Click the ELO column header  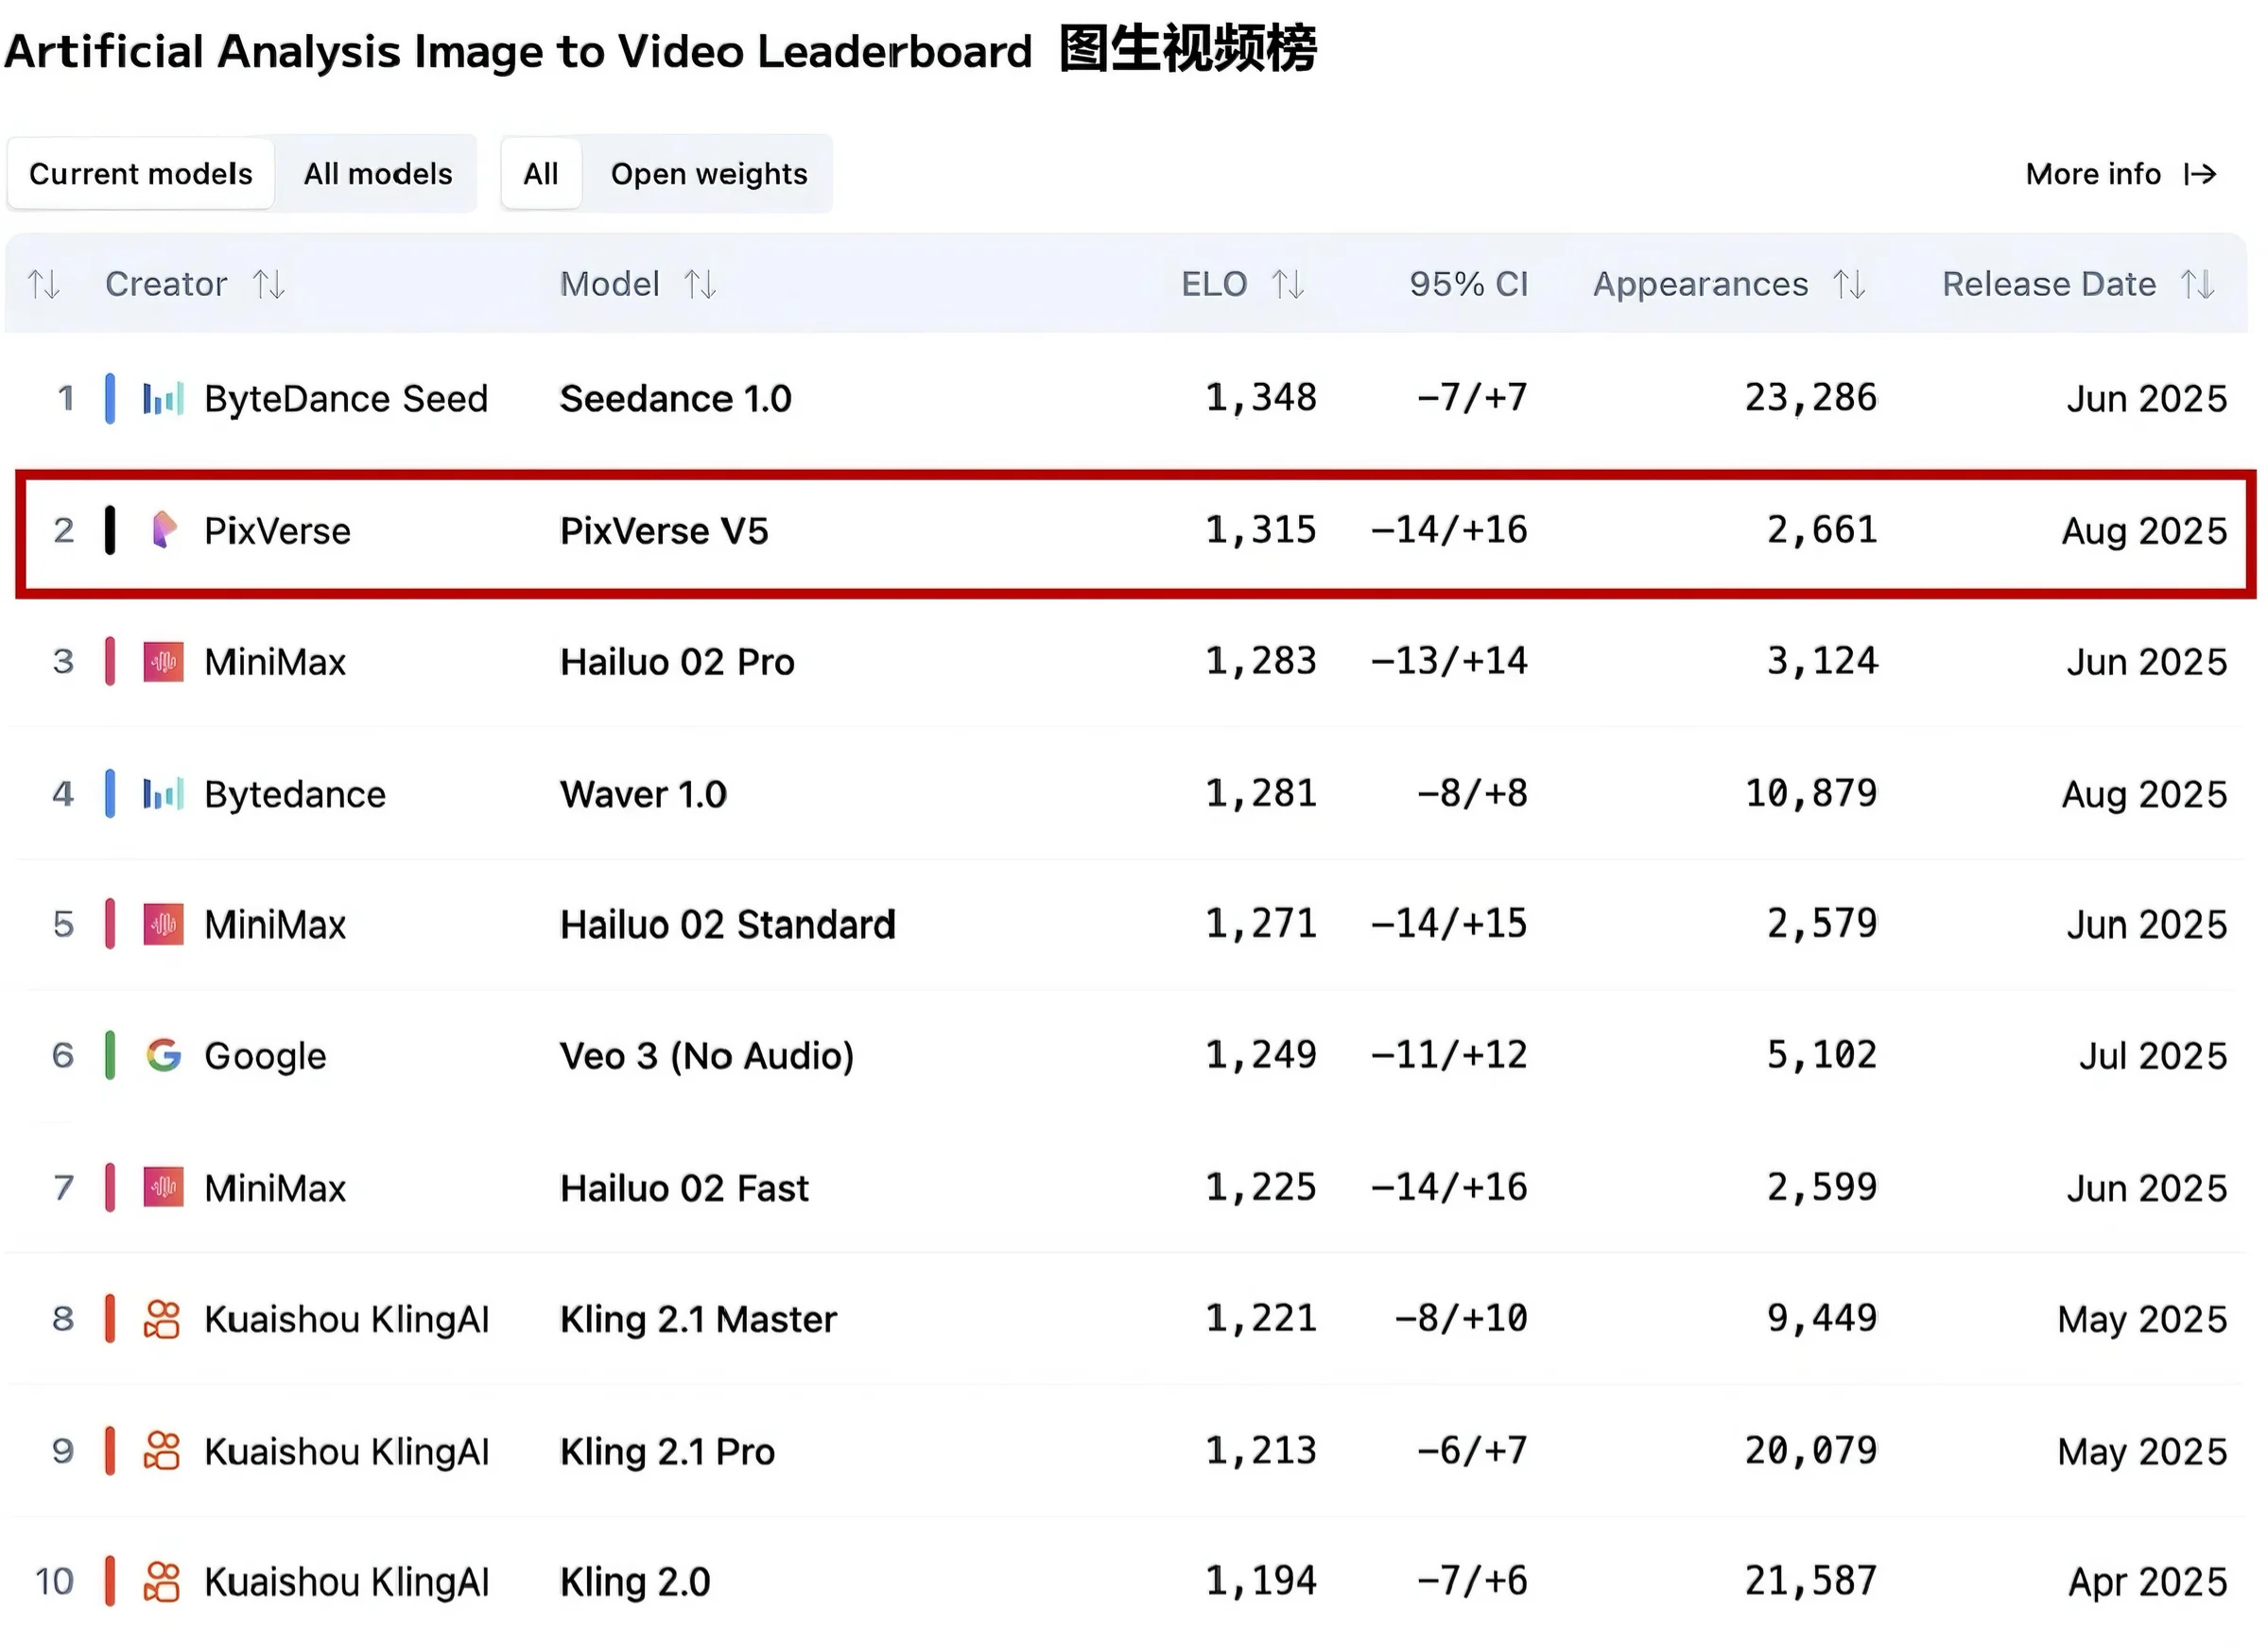(1214, 284)
